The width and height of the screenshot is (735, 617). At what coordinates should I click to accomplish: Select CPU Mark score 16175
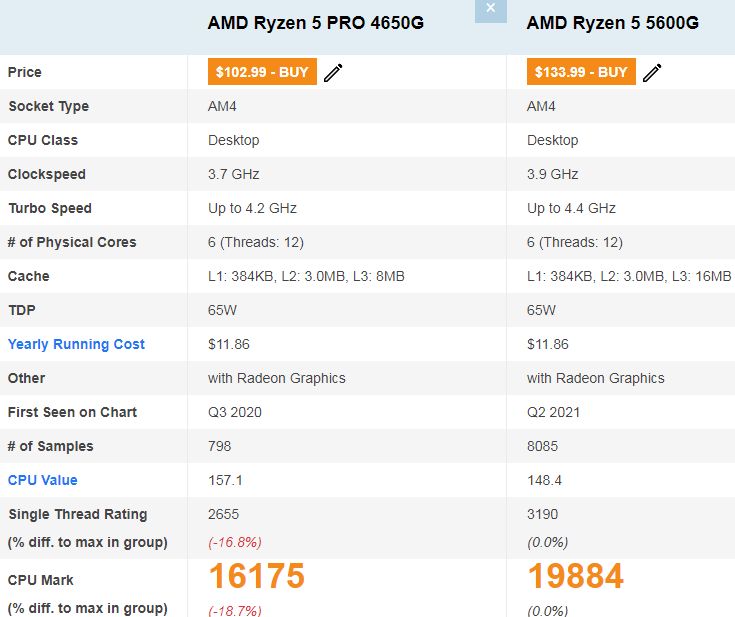click(x=257, y=576)
